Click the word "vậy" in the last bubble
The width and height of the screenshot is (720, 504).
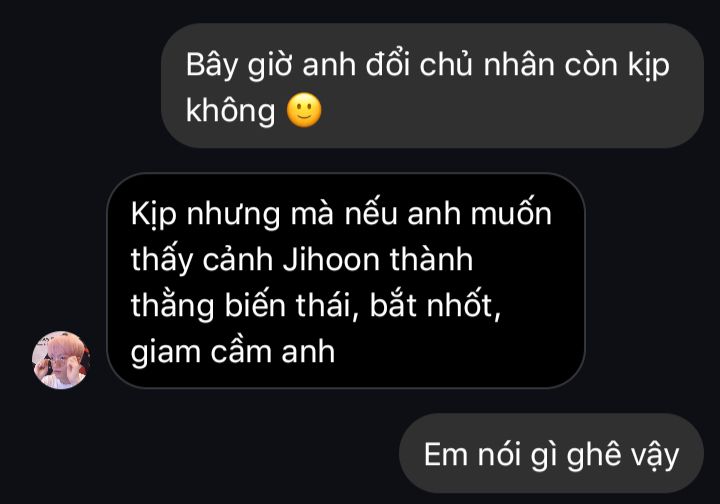[x=655, y=456]
